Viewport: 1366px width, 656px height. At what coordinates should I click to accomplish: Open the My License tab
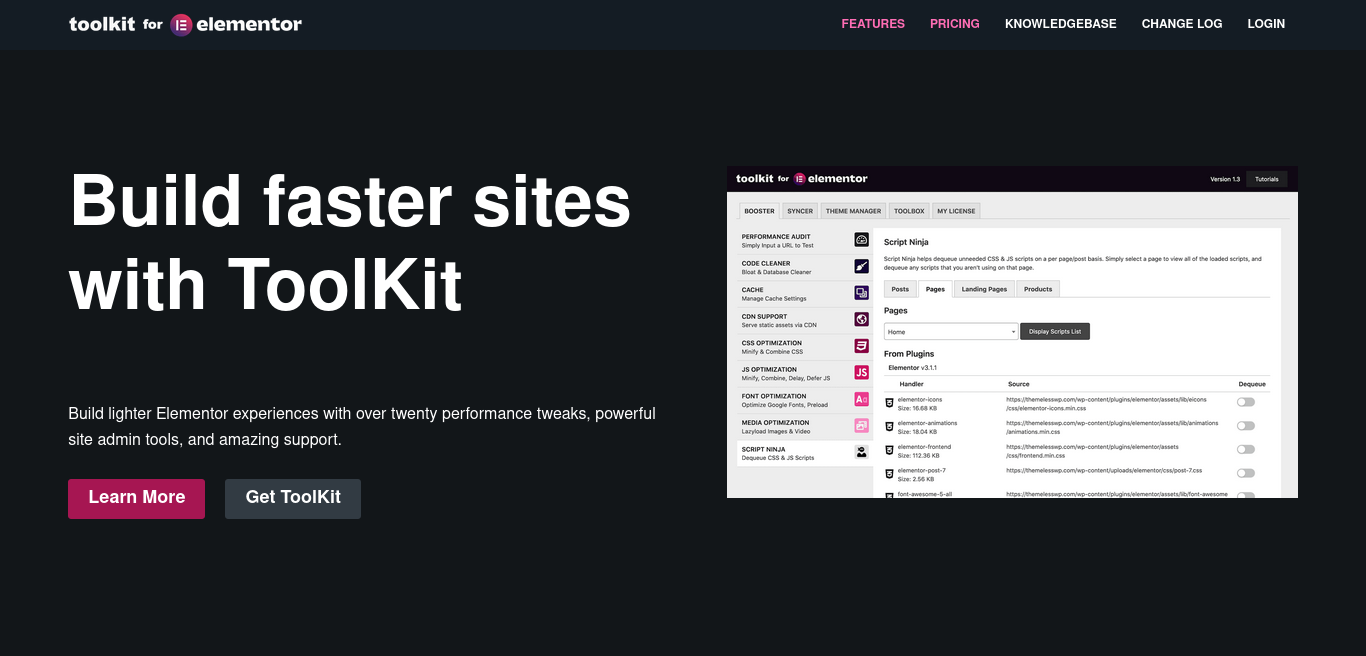click(956, 211)
